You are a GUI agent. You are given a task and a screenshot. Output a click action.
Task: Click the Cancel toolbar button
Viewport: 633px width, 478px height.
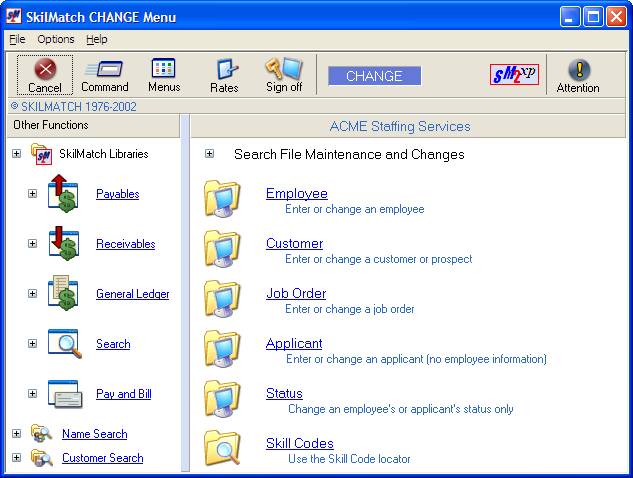pos(45,75)
